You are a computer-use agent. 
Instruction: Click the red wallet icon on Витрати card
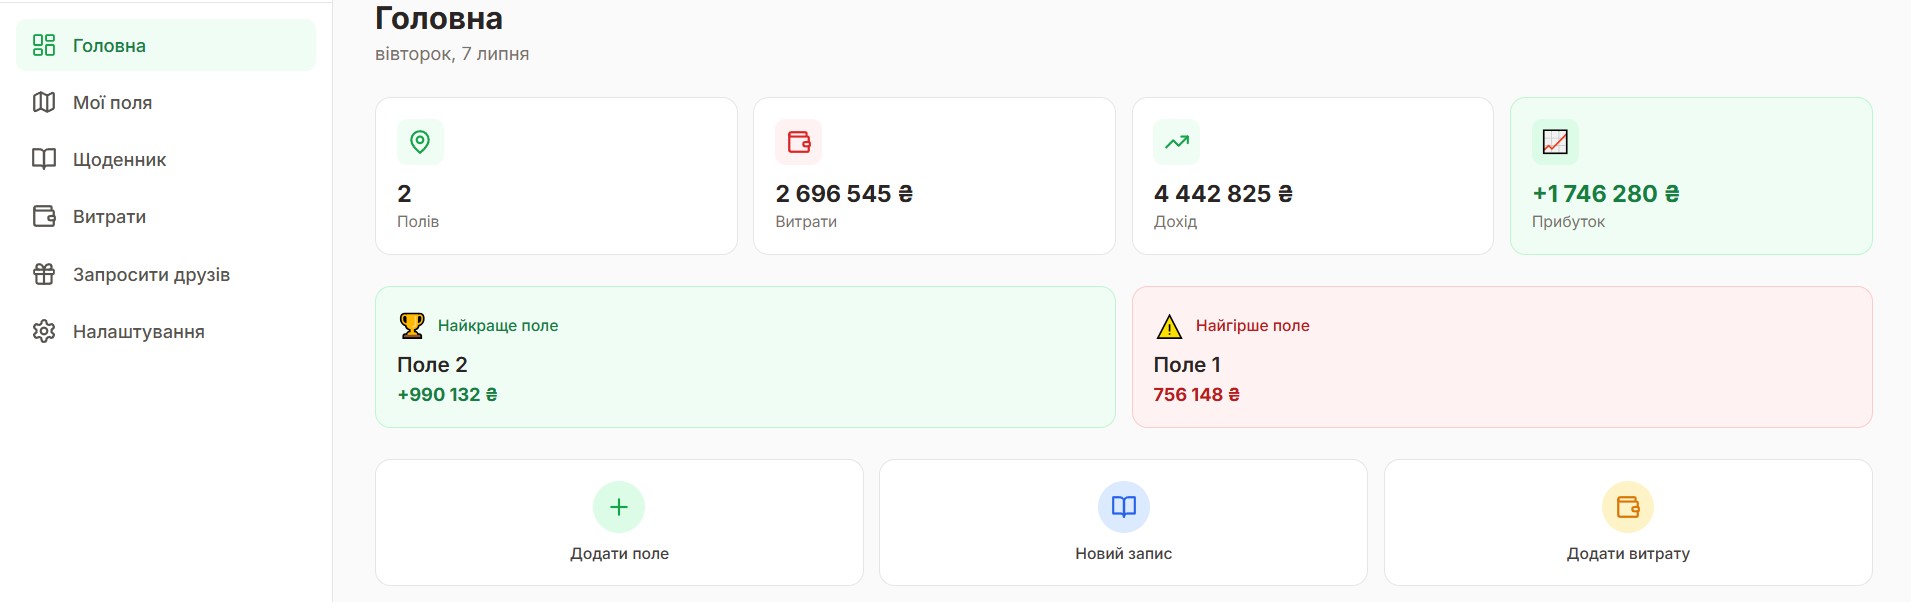click(x=798, y=142)
